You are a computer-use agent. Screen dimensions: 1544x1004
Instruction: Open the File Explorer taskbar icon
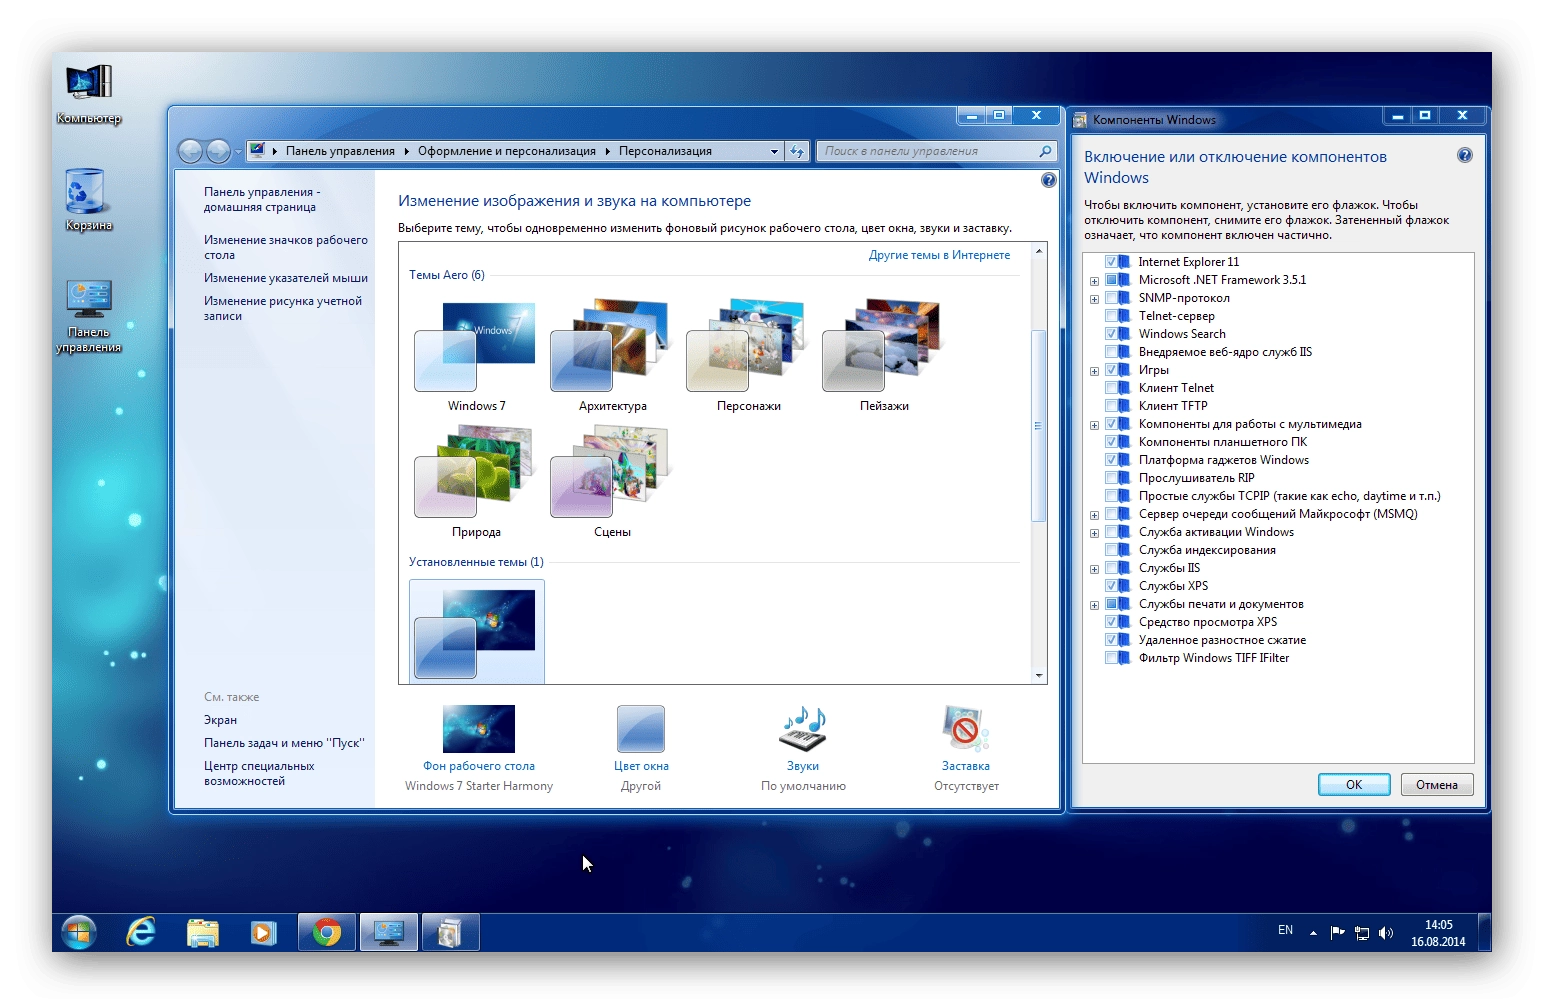click(203, 933)
